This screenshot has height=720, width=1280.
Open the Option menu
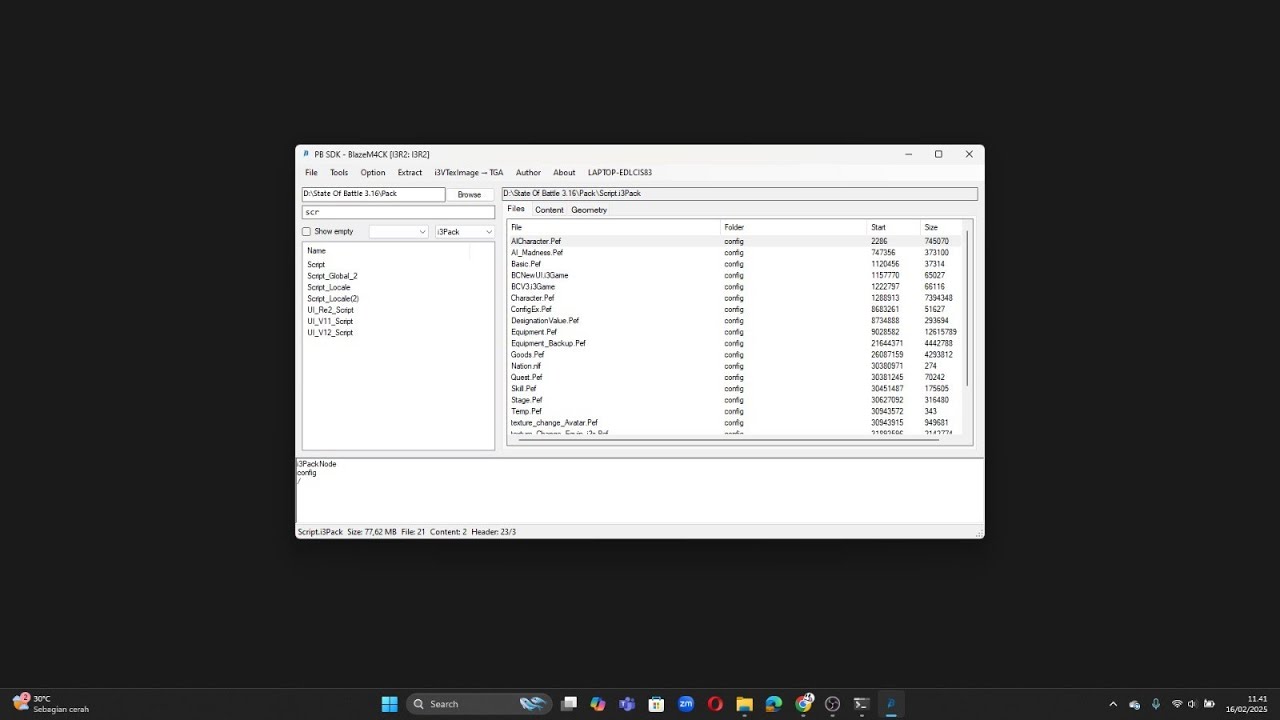click(x=373, y=172)
